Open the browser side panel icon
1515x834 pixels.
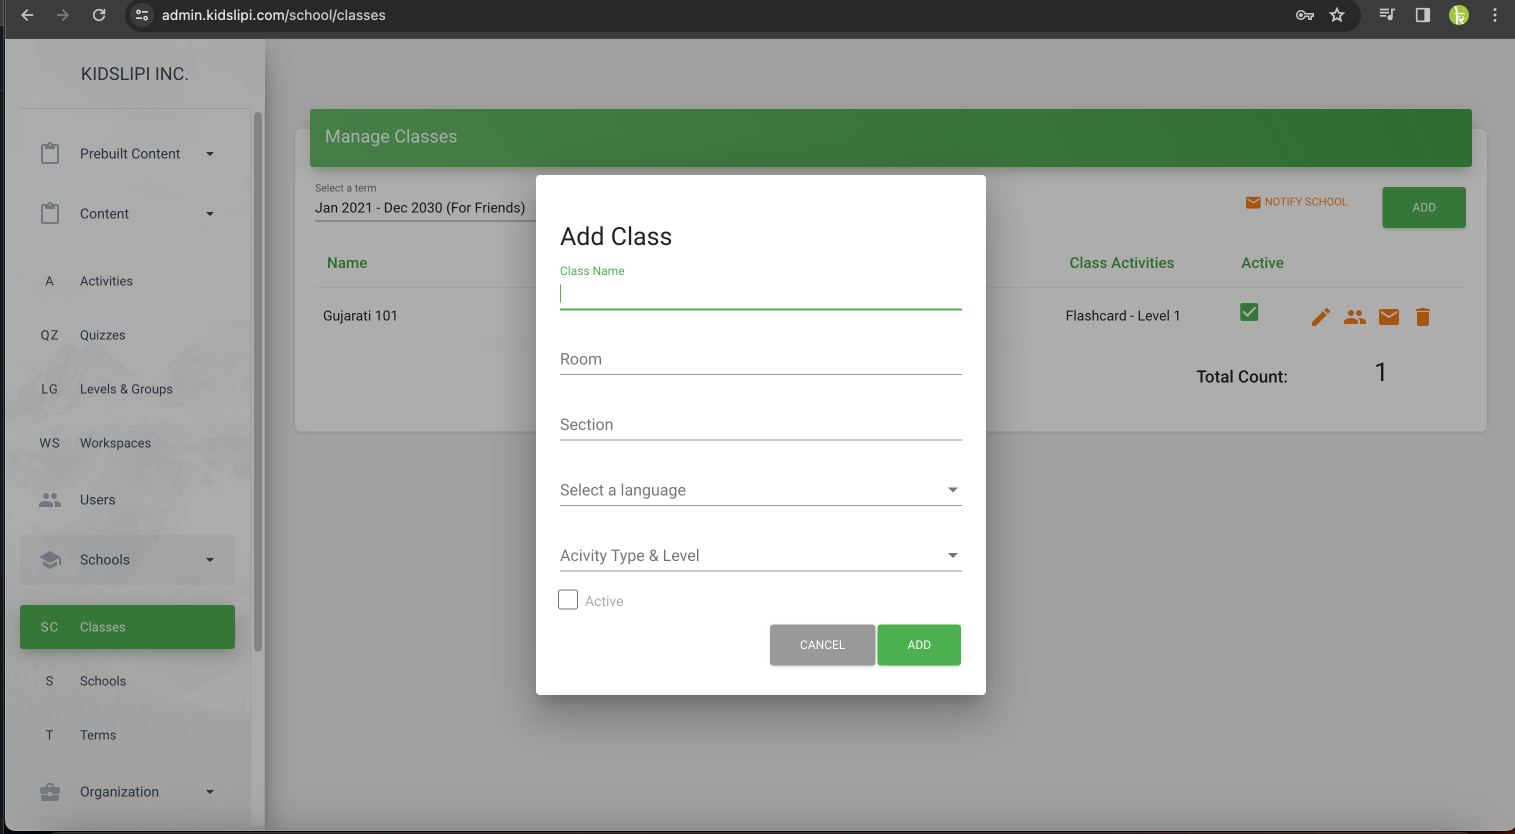point(1423,15)
